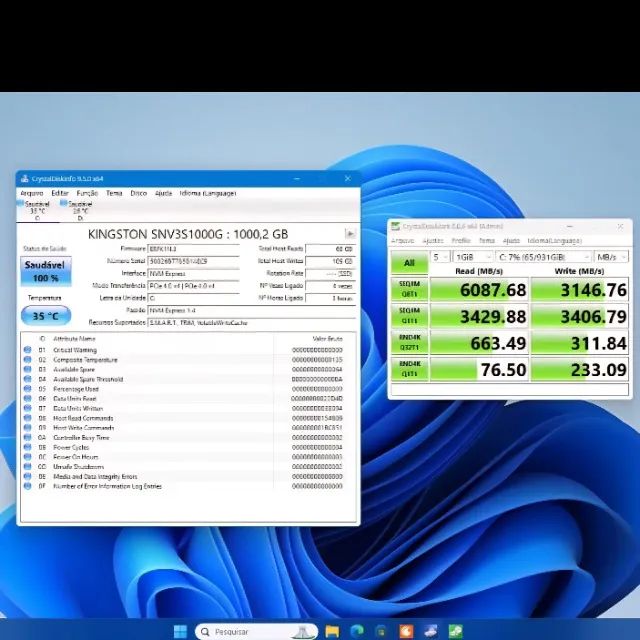Click the Recursos Suportados field
Image resolution: width=640 pixels, height=640 pixels.
tap(251, 322)
